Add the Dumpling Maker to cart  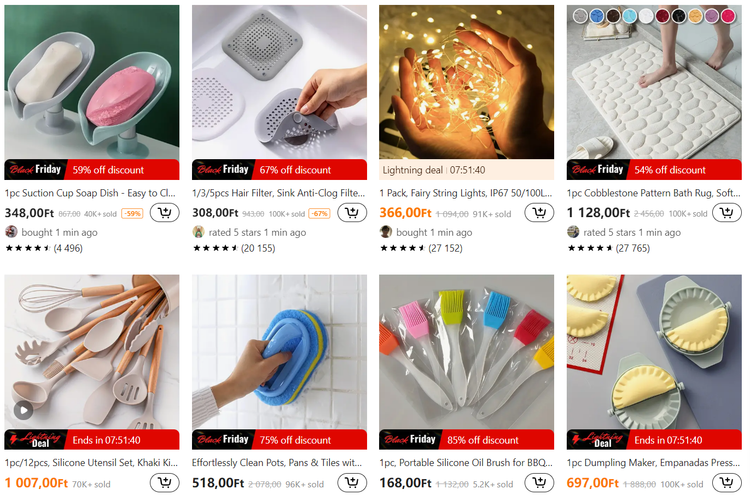[727, 483]
